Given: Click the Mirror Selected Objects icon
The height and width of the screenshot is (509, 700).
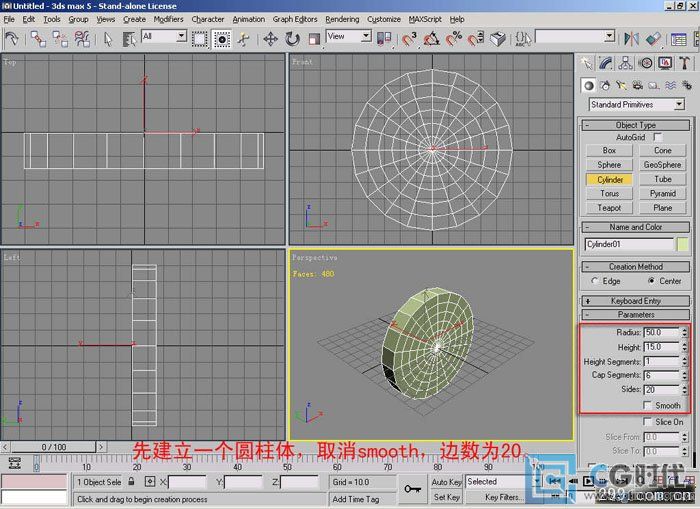Looking at the screenshot, I should tap(631, 39).
